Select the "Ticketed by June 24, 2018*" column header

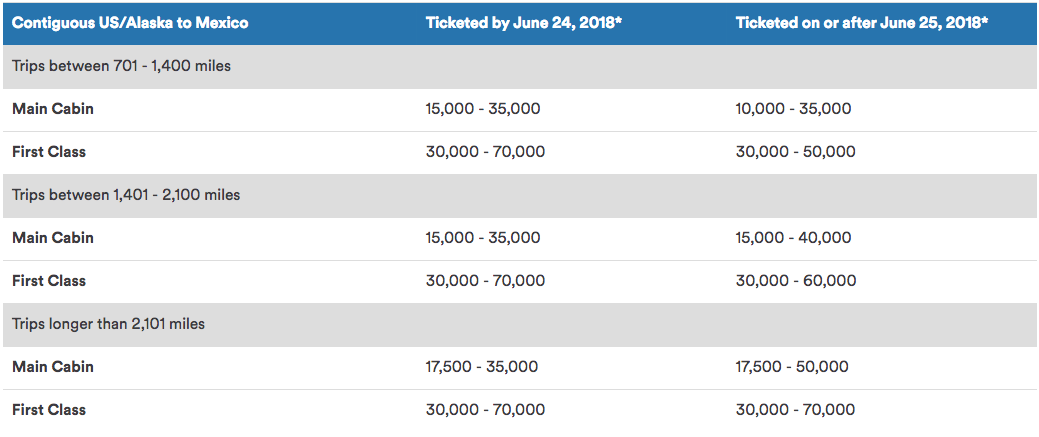pos(524,22)
